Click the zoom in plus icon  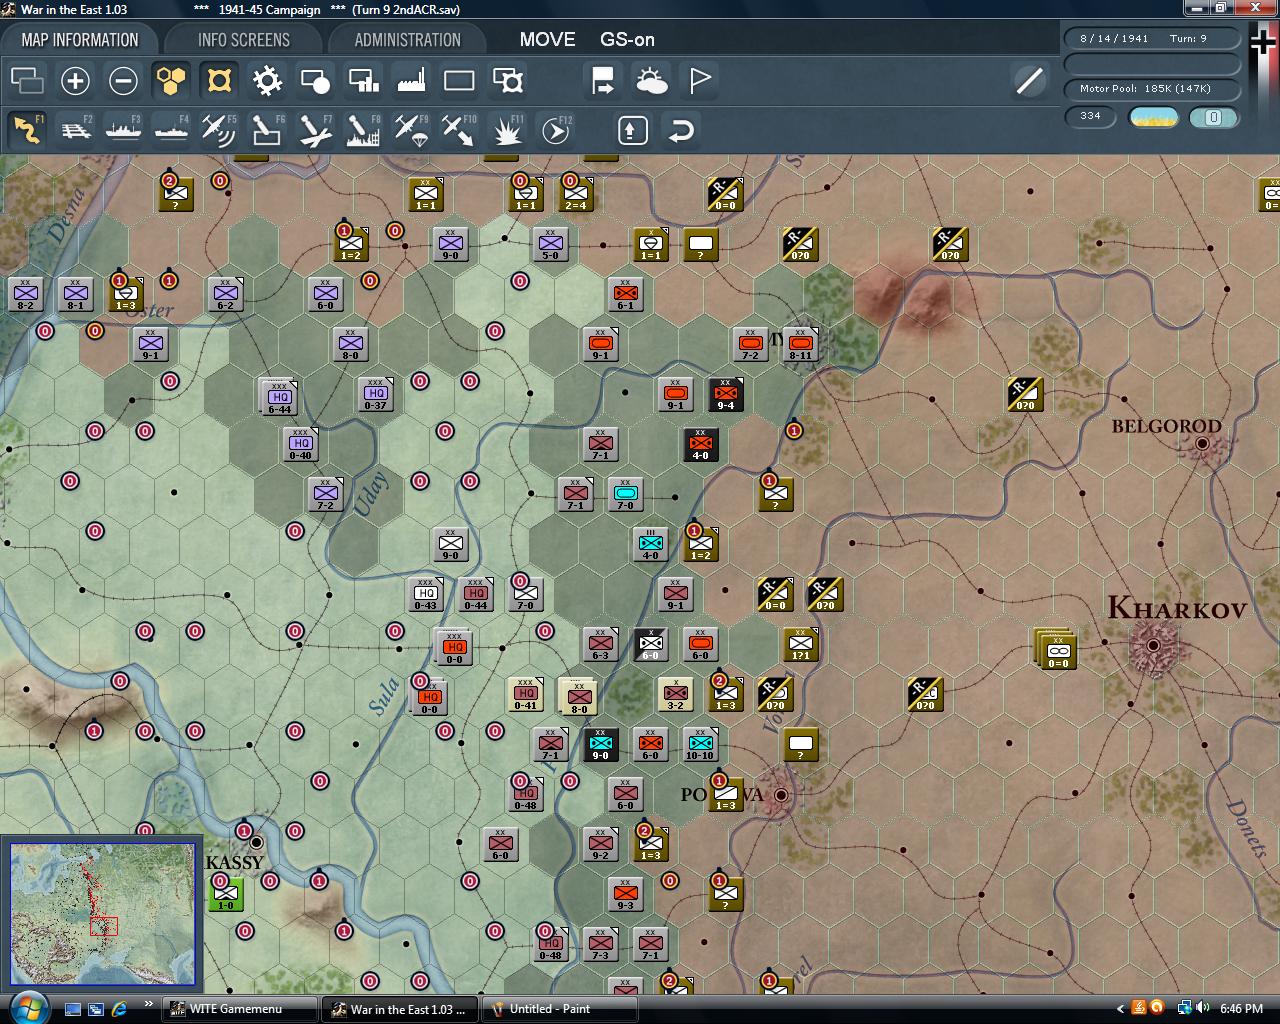tap(75, 80)
